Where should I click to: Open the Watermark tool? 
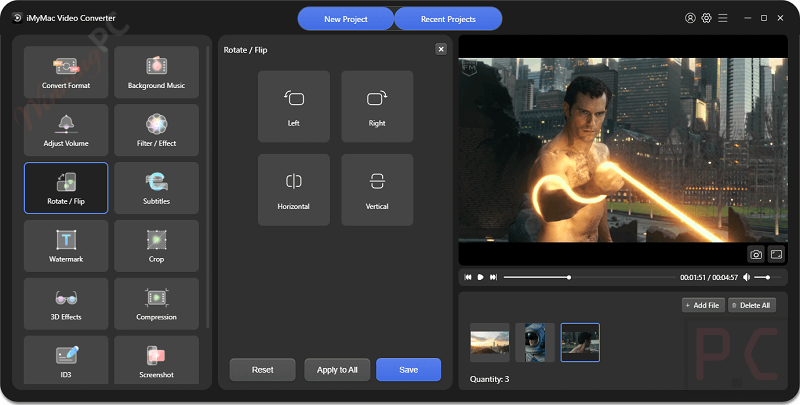(66, 246)
